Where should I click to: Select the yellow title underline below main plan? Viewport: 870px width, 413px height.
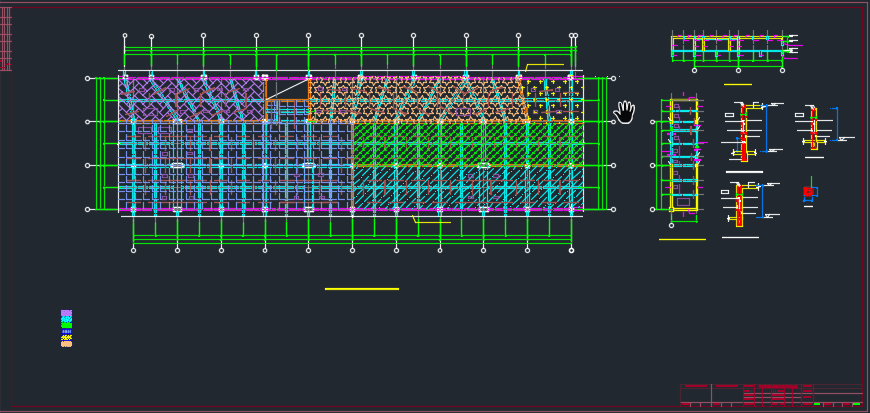click(x=362, y=289)
